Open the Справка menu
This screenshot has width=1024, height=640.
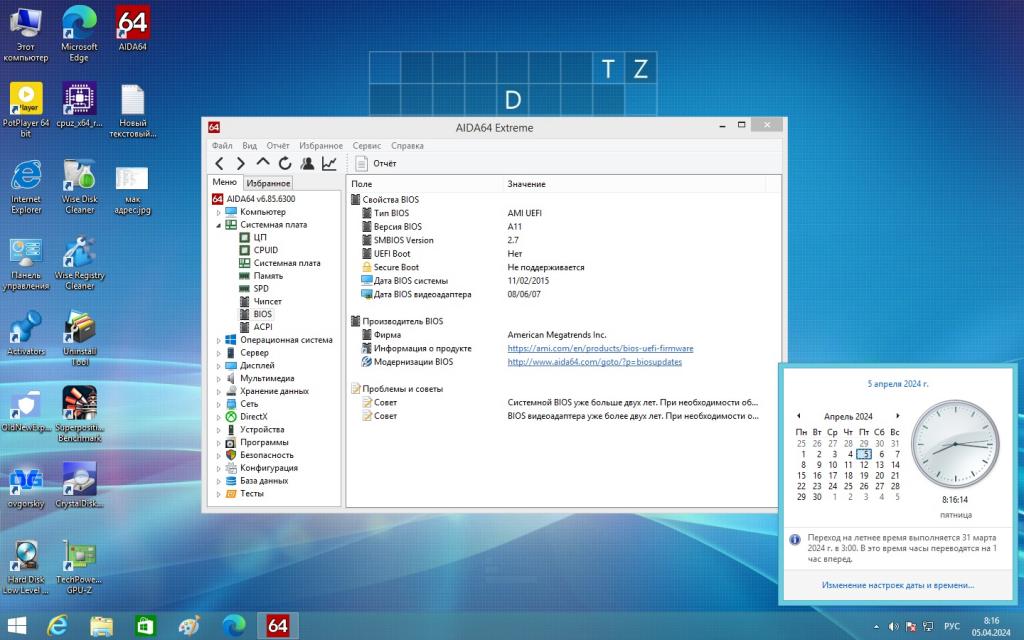[x=408, y=146]
